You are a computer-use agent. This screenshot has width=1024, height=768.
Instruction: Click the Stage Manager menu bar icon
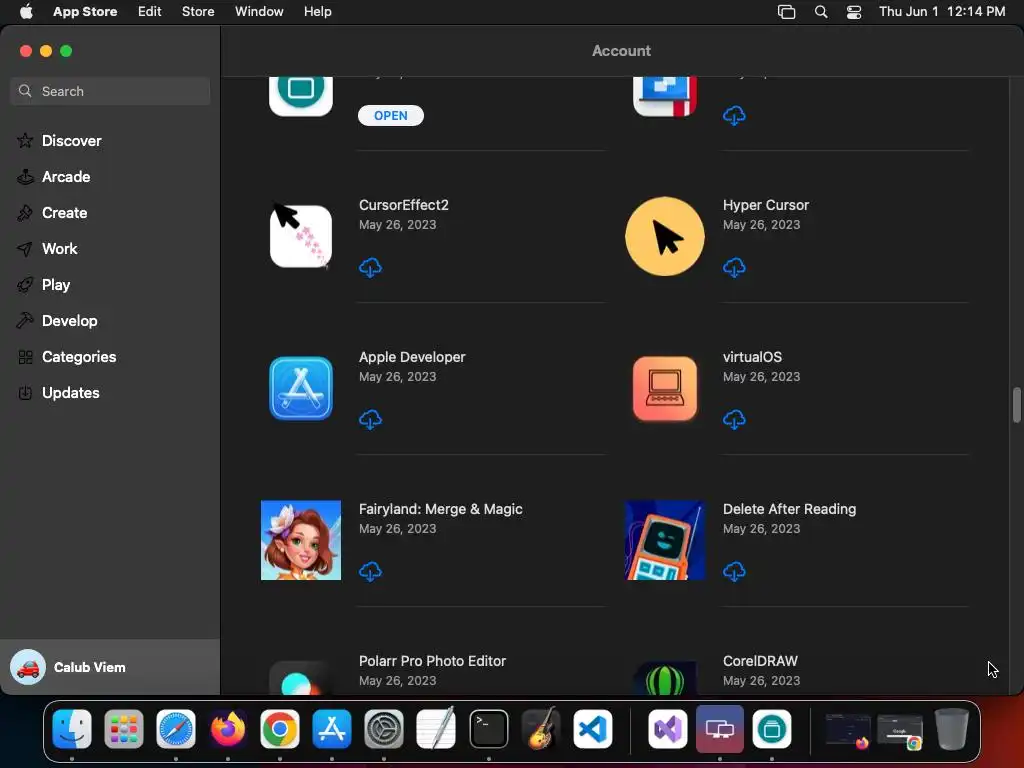786,12
